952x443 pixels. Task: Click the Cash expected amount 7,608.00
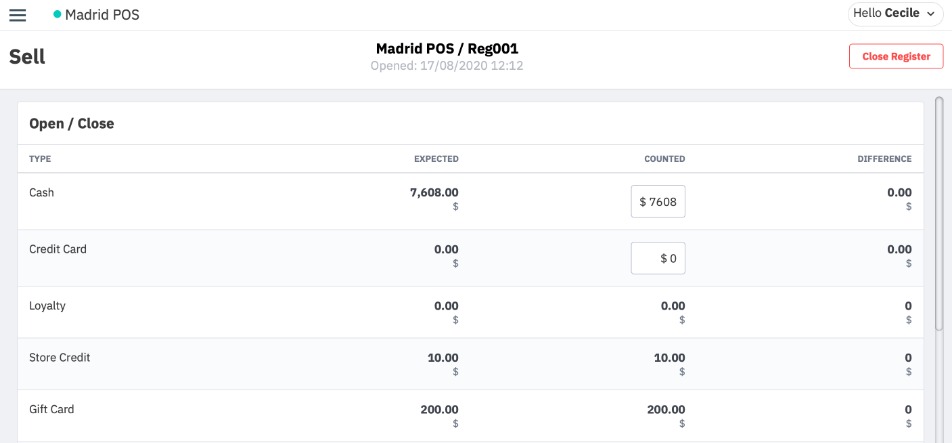[x=434, y=193]
